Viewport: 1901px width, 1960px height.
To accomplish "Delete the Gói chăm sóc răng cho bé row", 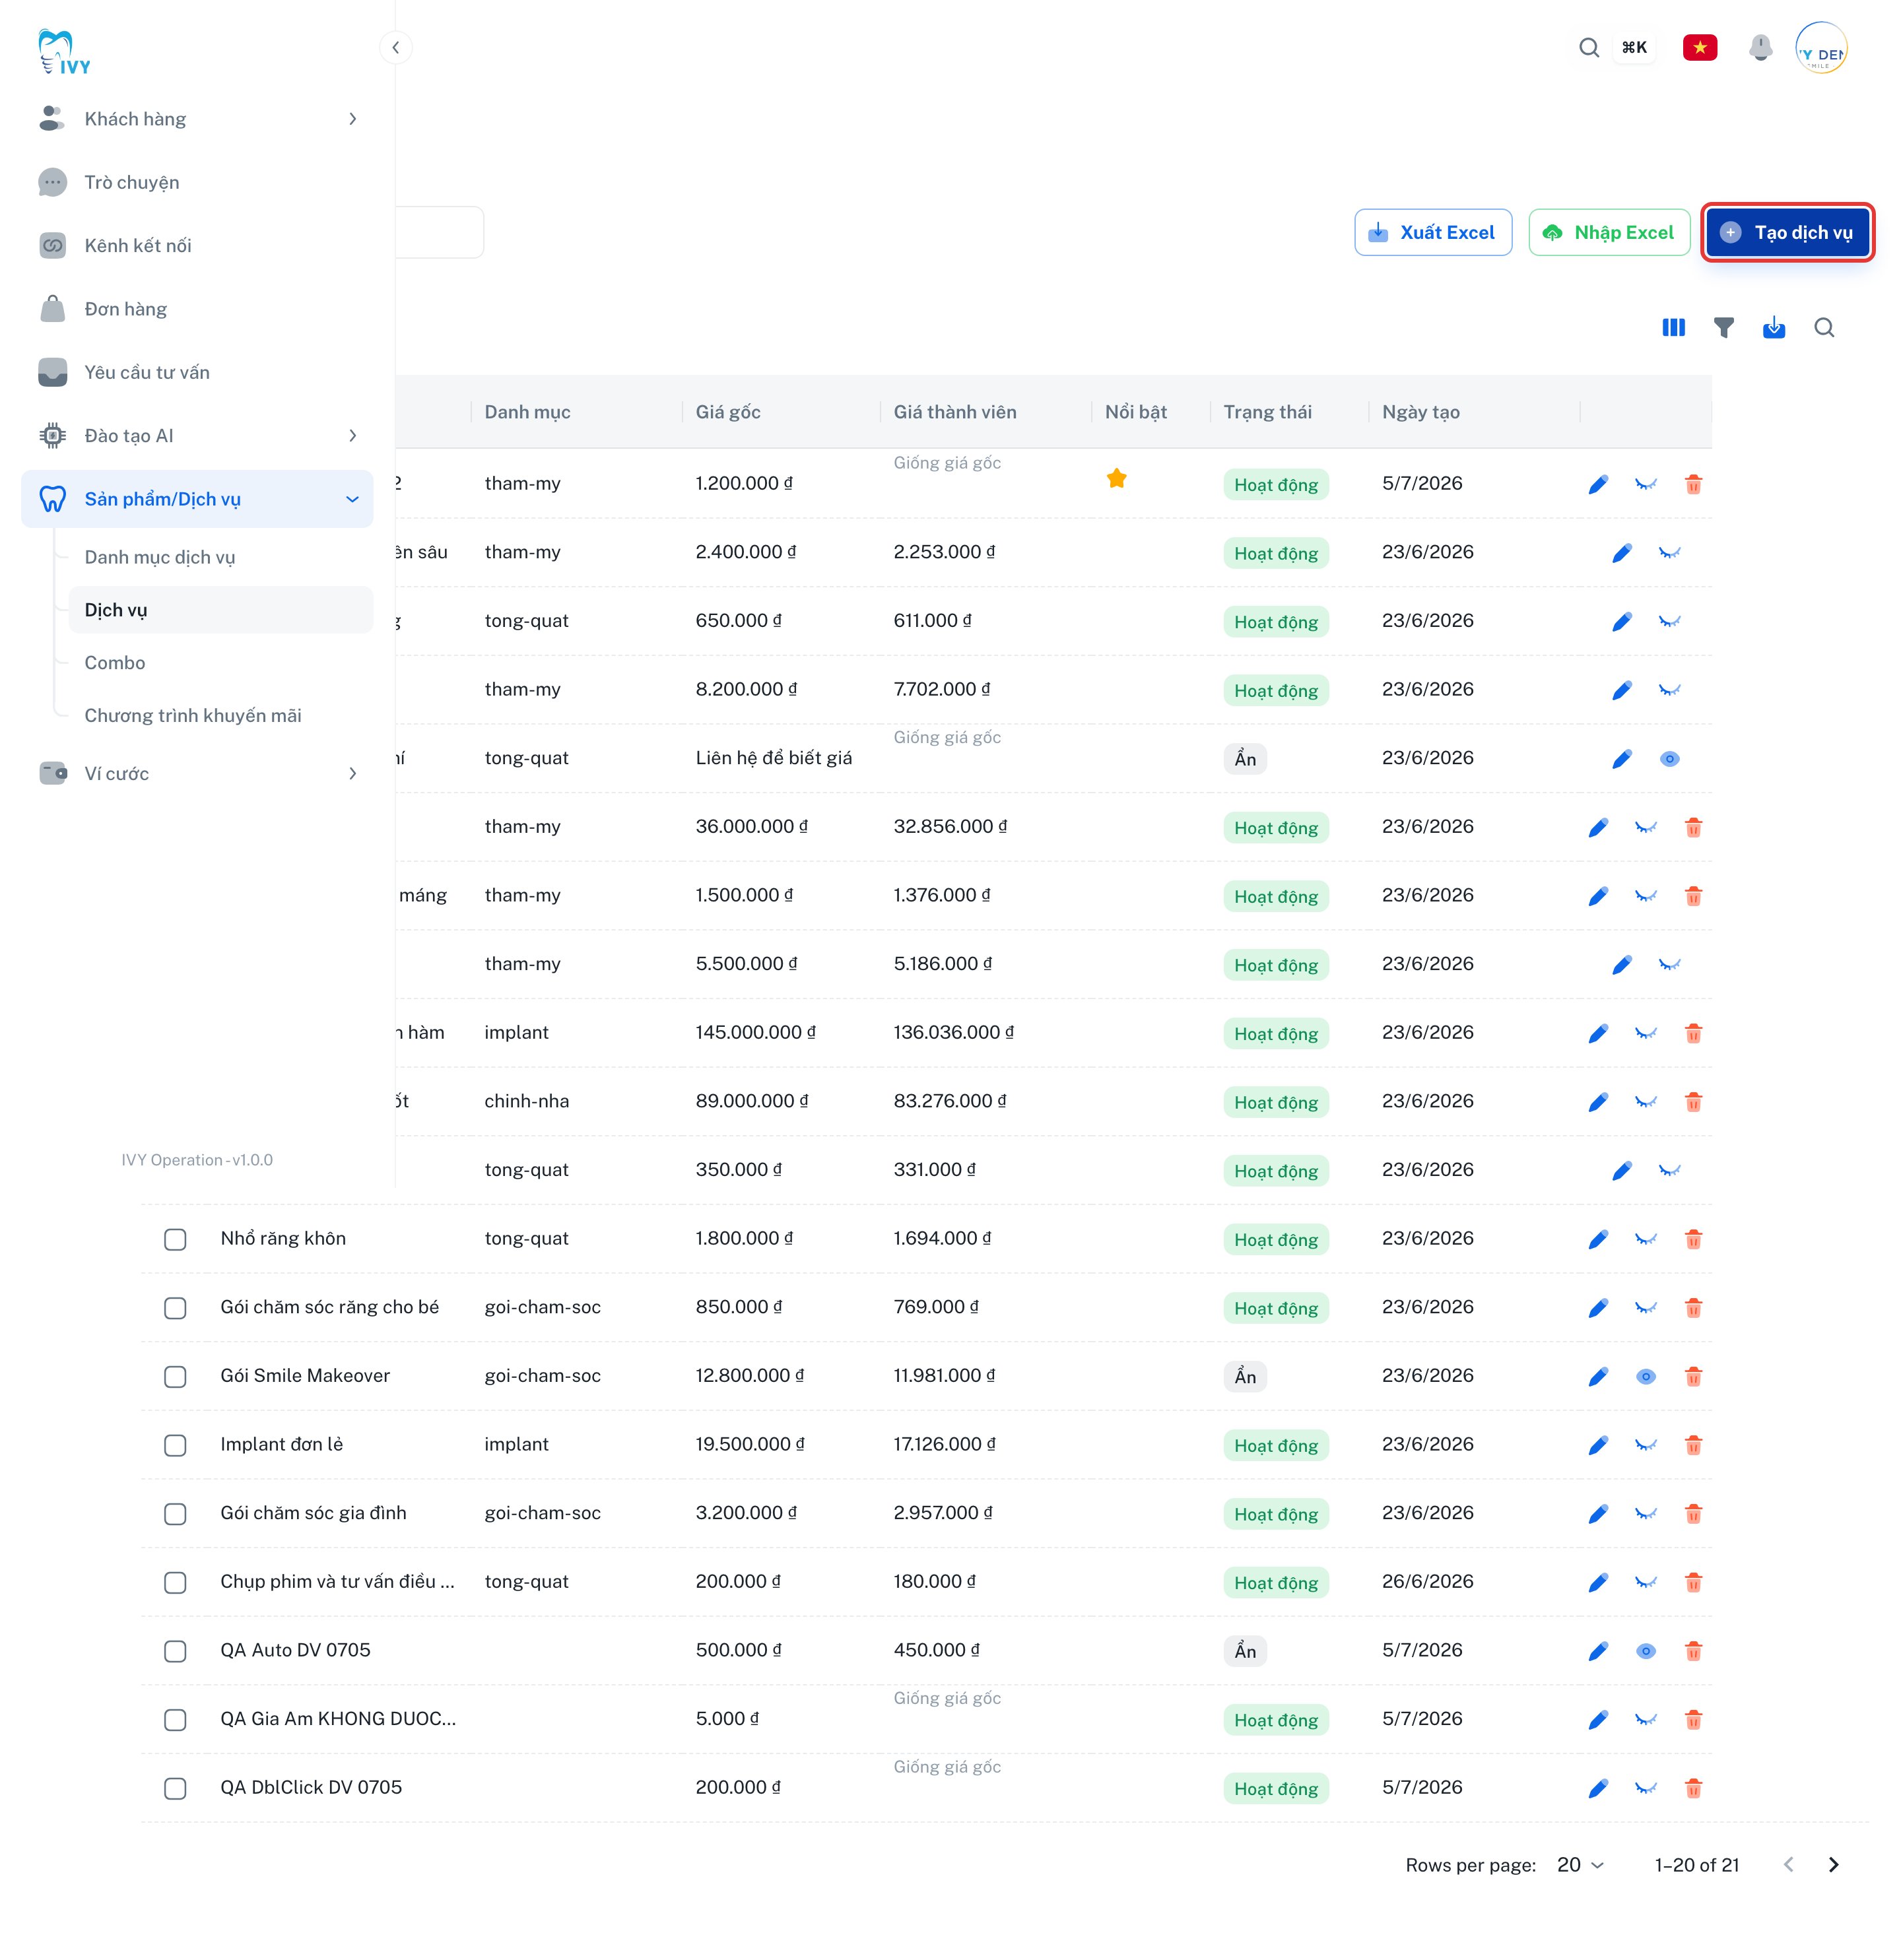I will tap(1693, 1308).
